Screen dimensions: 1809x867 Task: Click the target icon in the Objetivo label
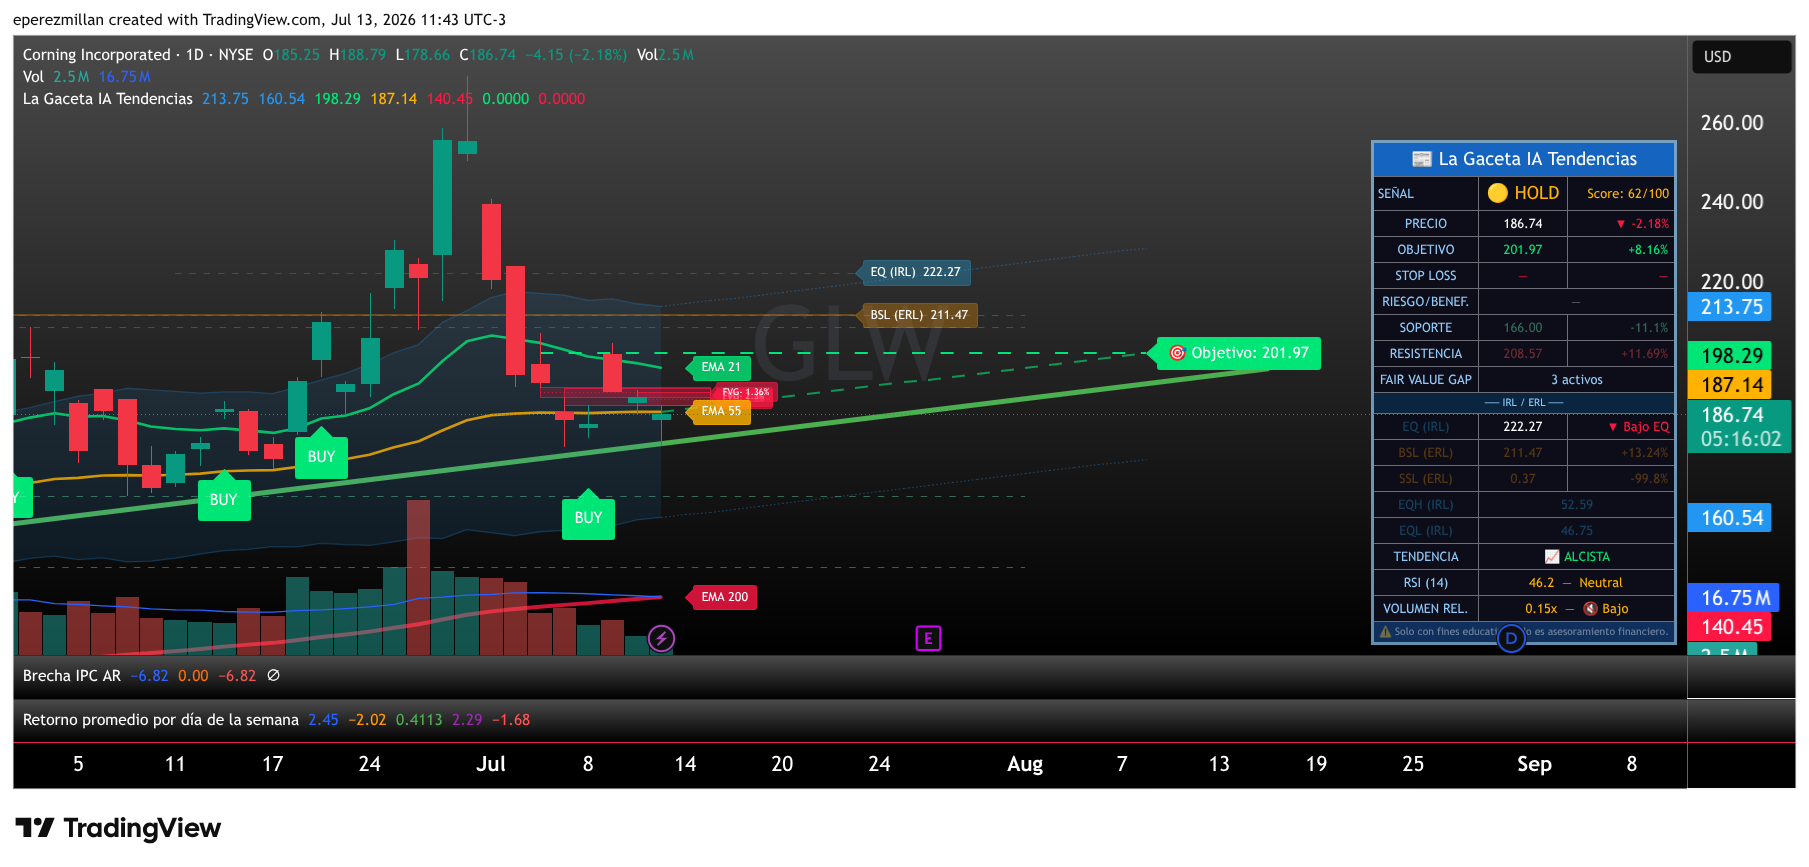(x=1177, y=353)
